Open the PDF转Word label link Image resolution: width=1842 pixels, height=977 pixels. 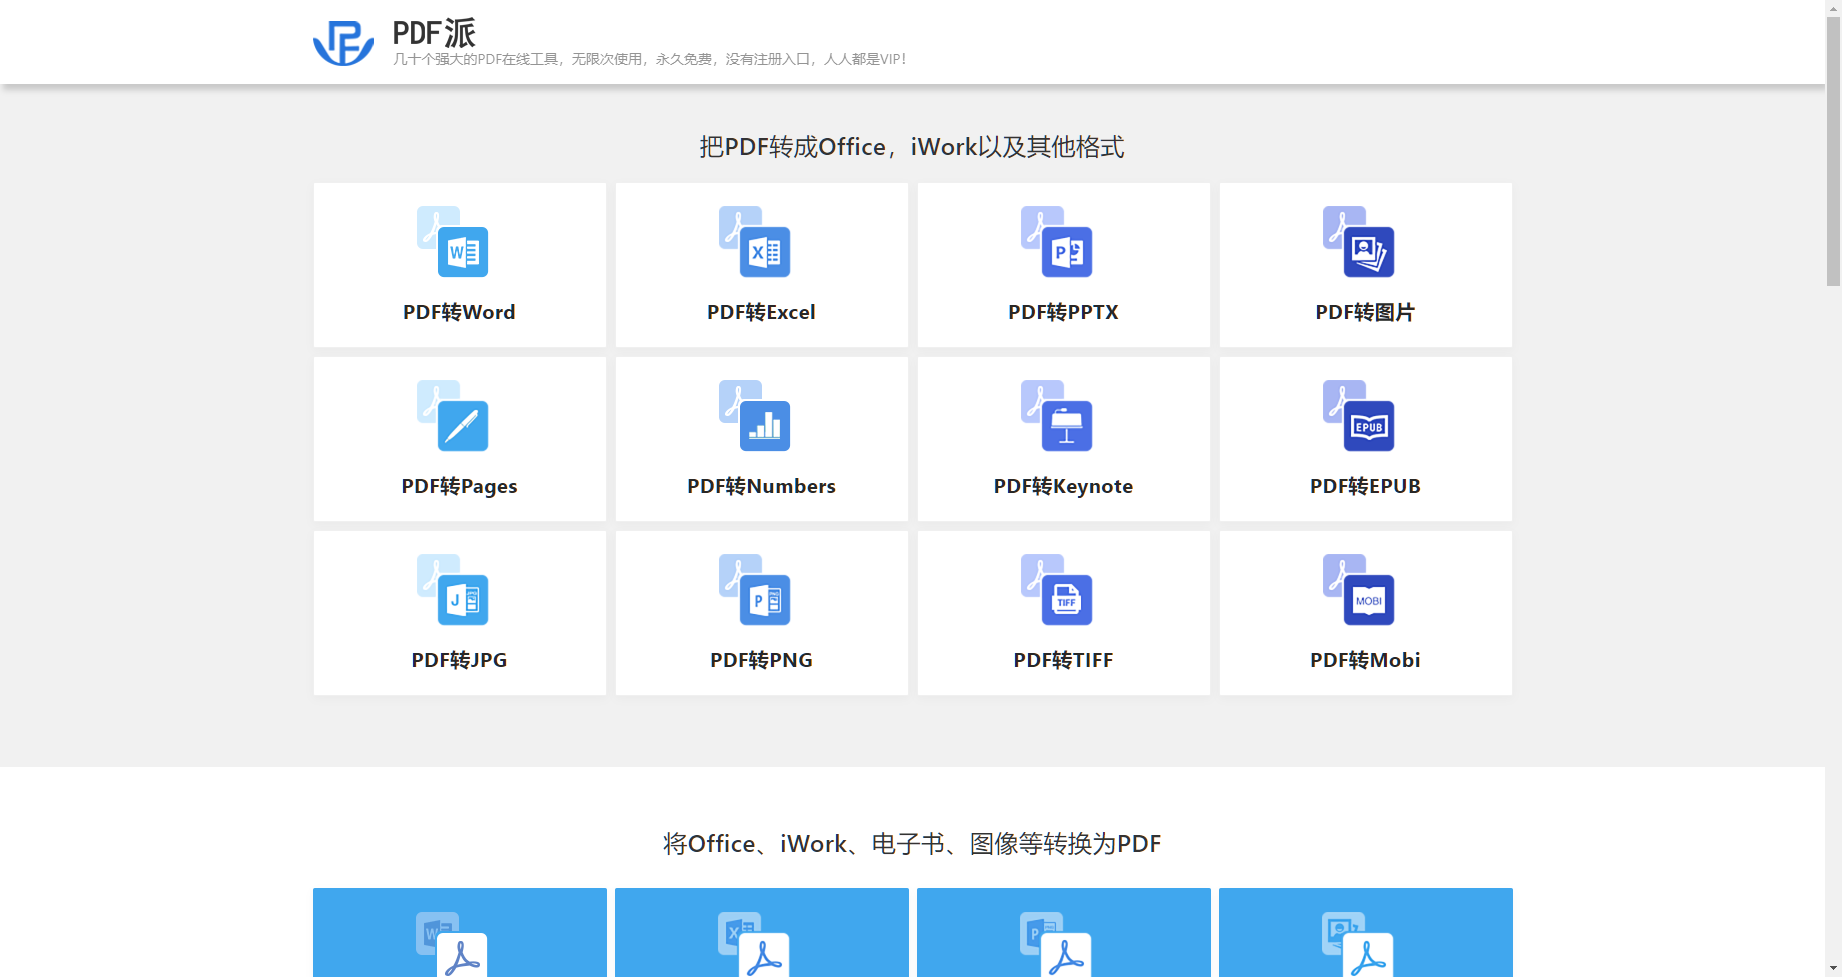tap(459, 312)
